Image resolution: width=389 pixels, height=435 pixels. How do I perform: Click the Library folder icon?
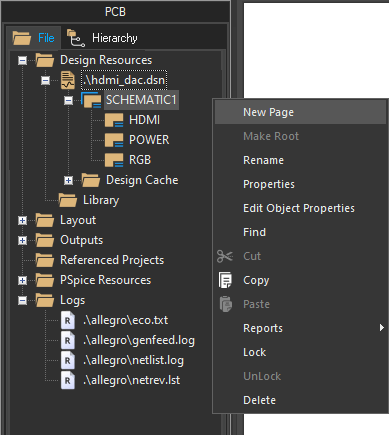click(x=68, y=200)
